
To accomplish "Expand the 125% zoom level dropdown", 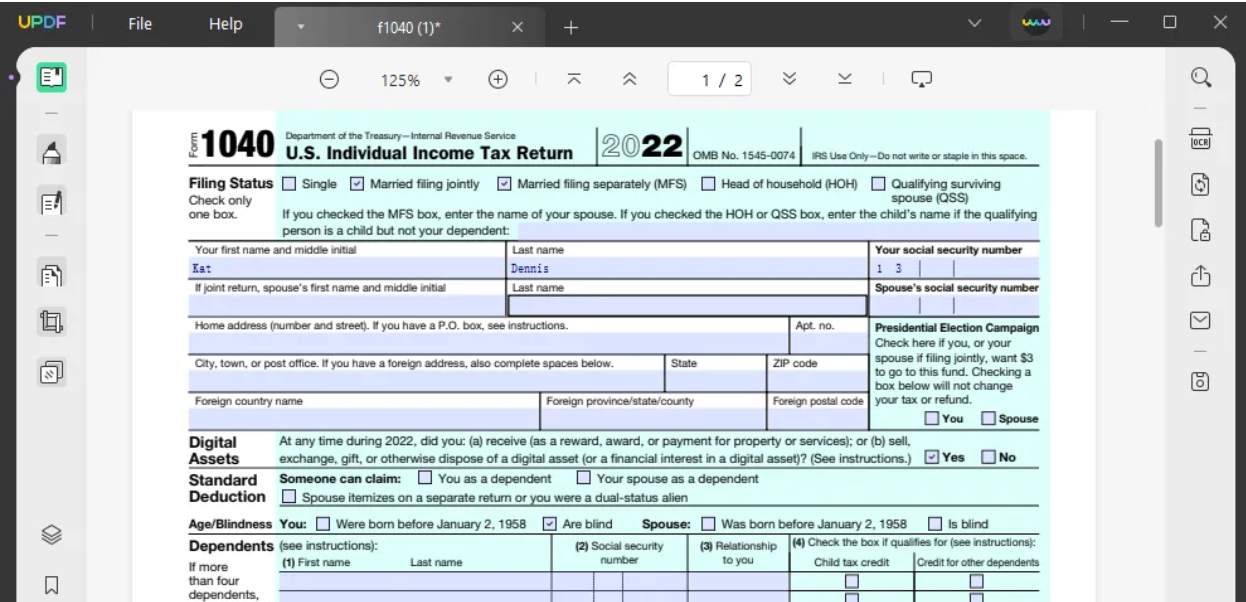I will pos(449,80).
